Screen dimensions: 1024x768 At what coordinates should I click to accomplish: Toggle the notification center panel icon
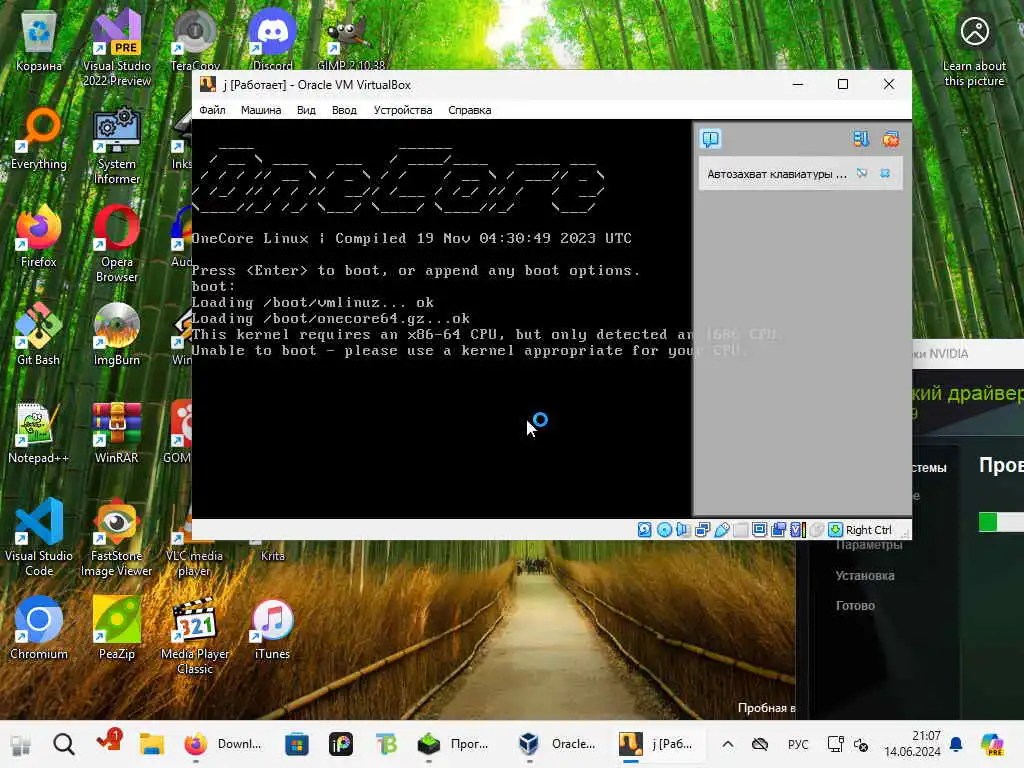pyautogui.click(x=711, y=138)
